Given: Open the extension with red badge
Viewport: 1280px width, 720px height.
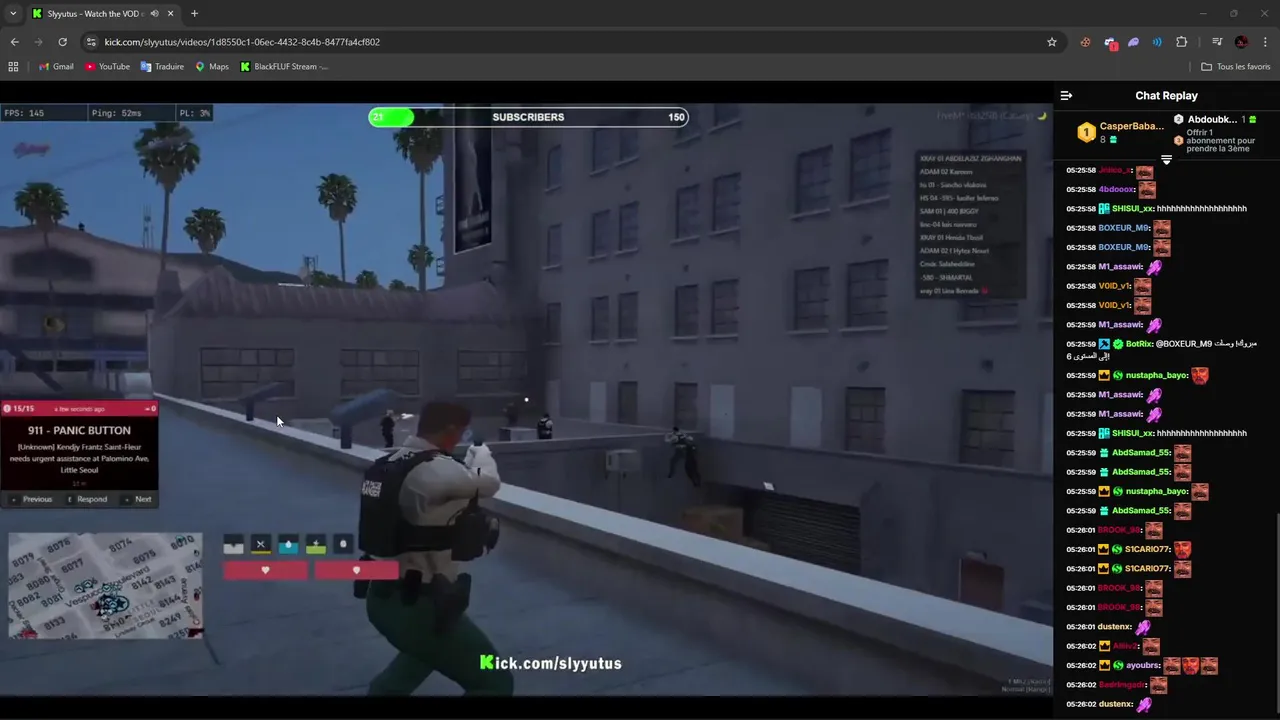Looking at the screenshot, I should point(1110,43).
